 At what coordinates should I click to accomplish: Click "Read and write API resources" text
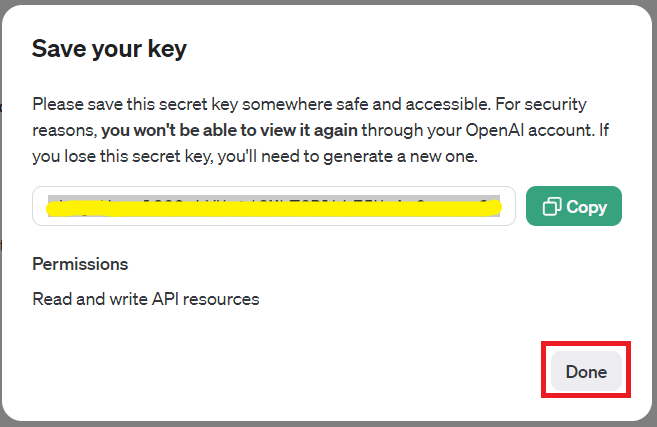point(146,298)
